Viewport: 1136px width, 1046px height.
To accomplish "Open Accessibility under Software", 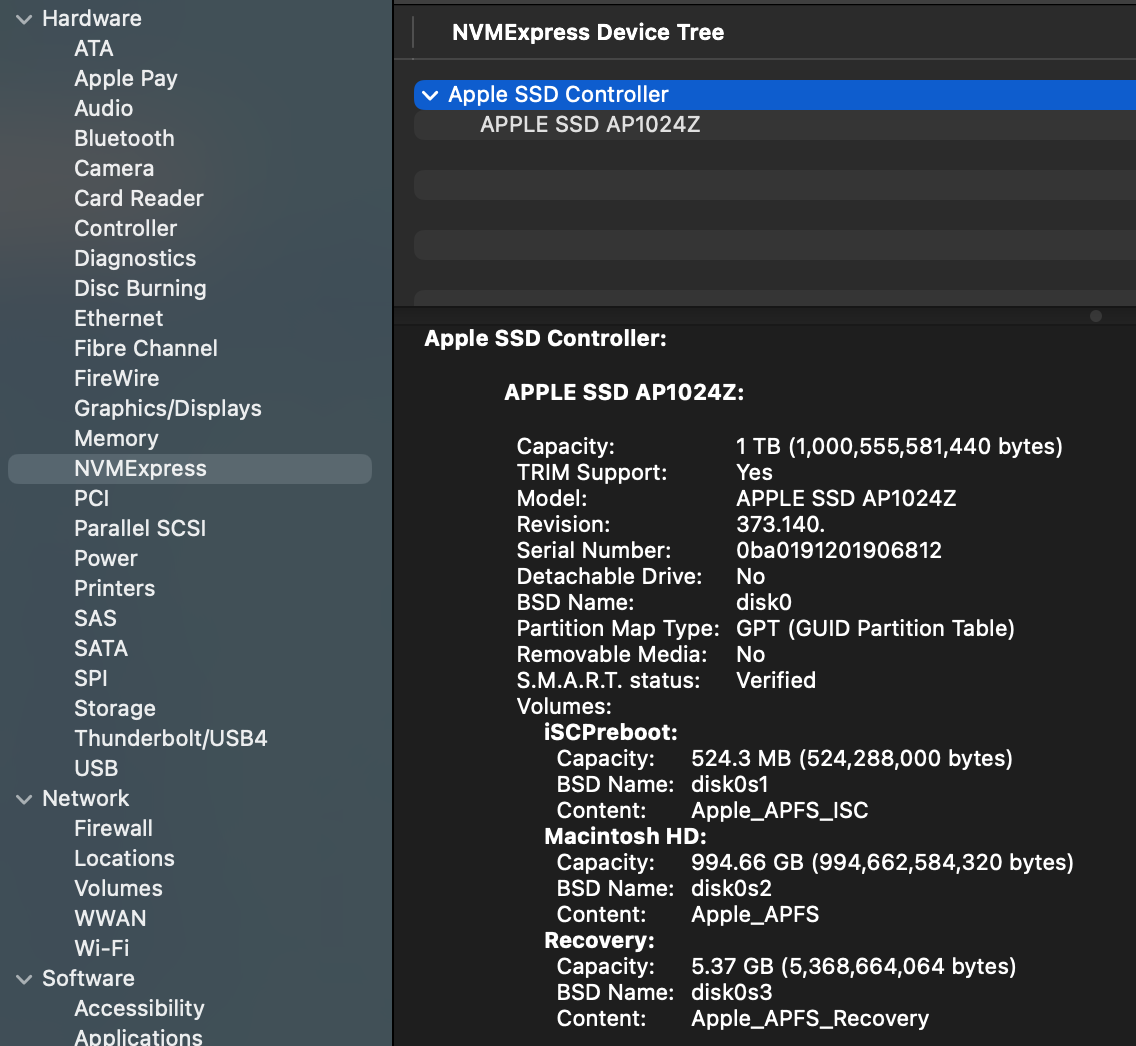I will click(139, 1009).
